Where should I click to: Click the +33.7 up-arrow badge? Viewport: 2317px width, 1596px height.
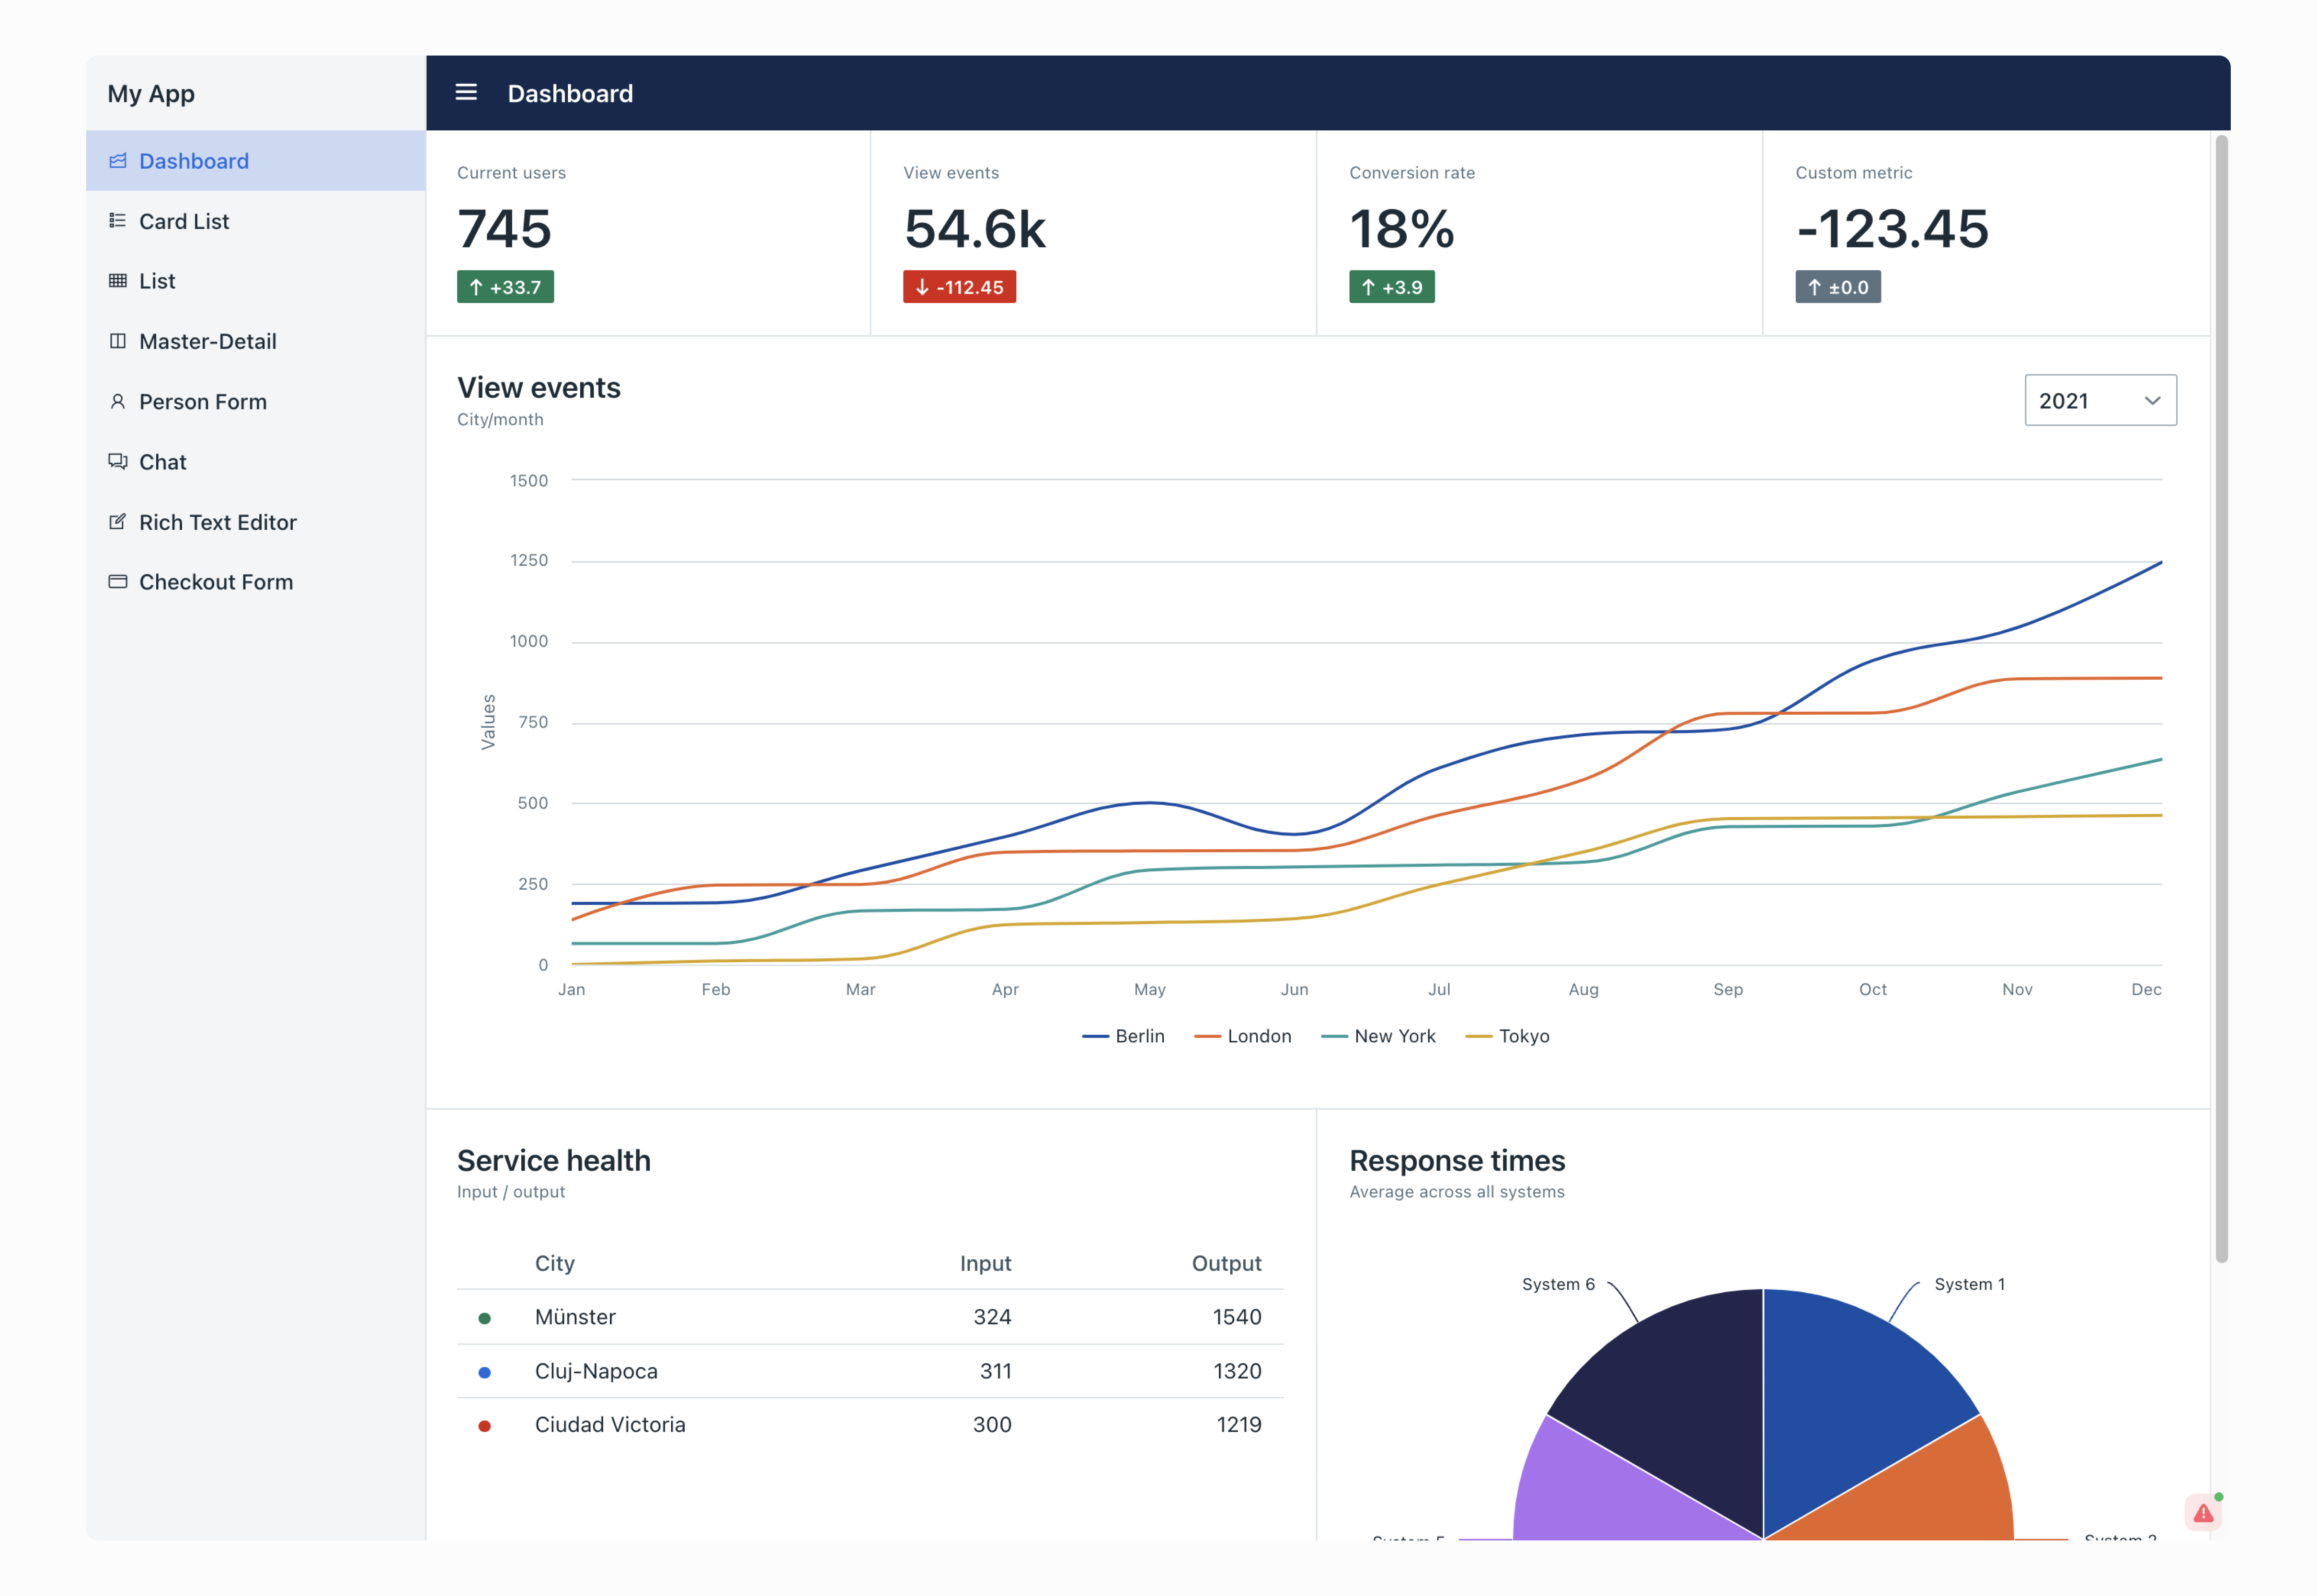coord(505,287)
